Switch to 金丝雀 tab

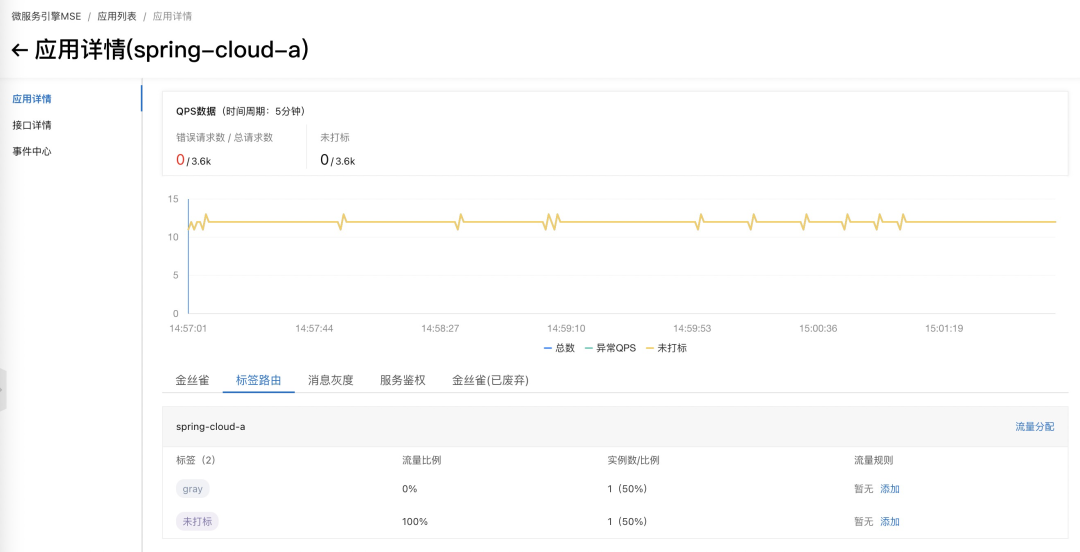(192, 380)
